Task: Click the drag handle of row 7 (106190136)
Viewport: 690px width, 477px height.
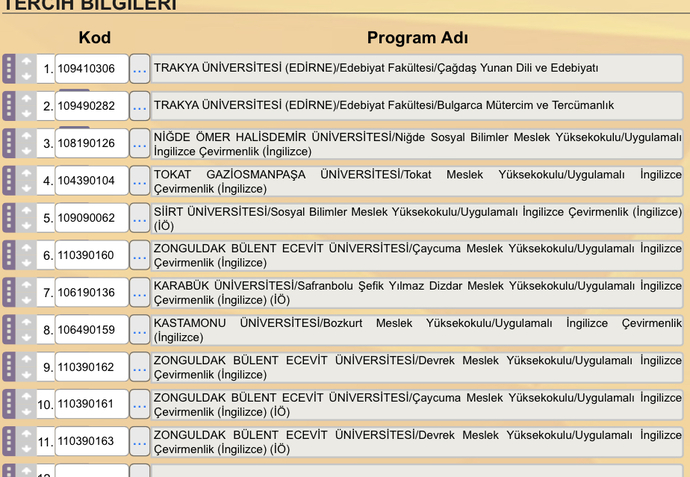Action: [9, 293]
